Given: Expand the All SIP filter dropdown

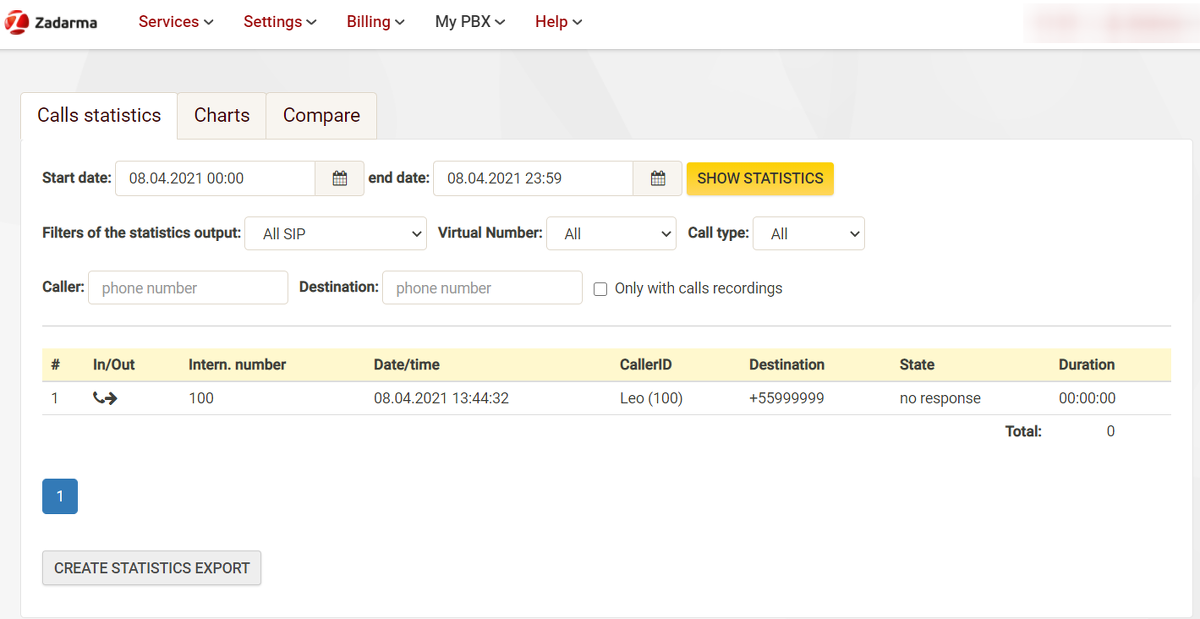Looking at the screenshot, I should 335,234.
